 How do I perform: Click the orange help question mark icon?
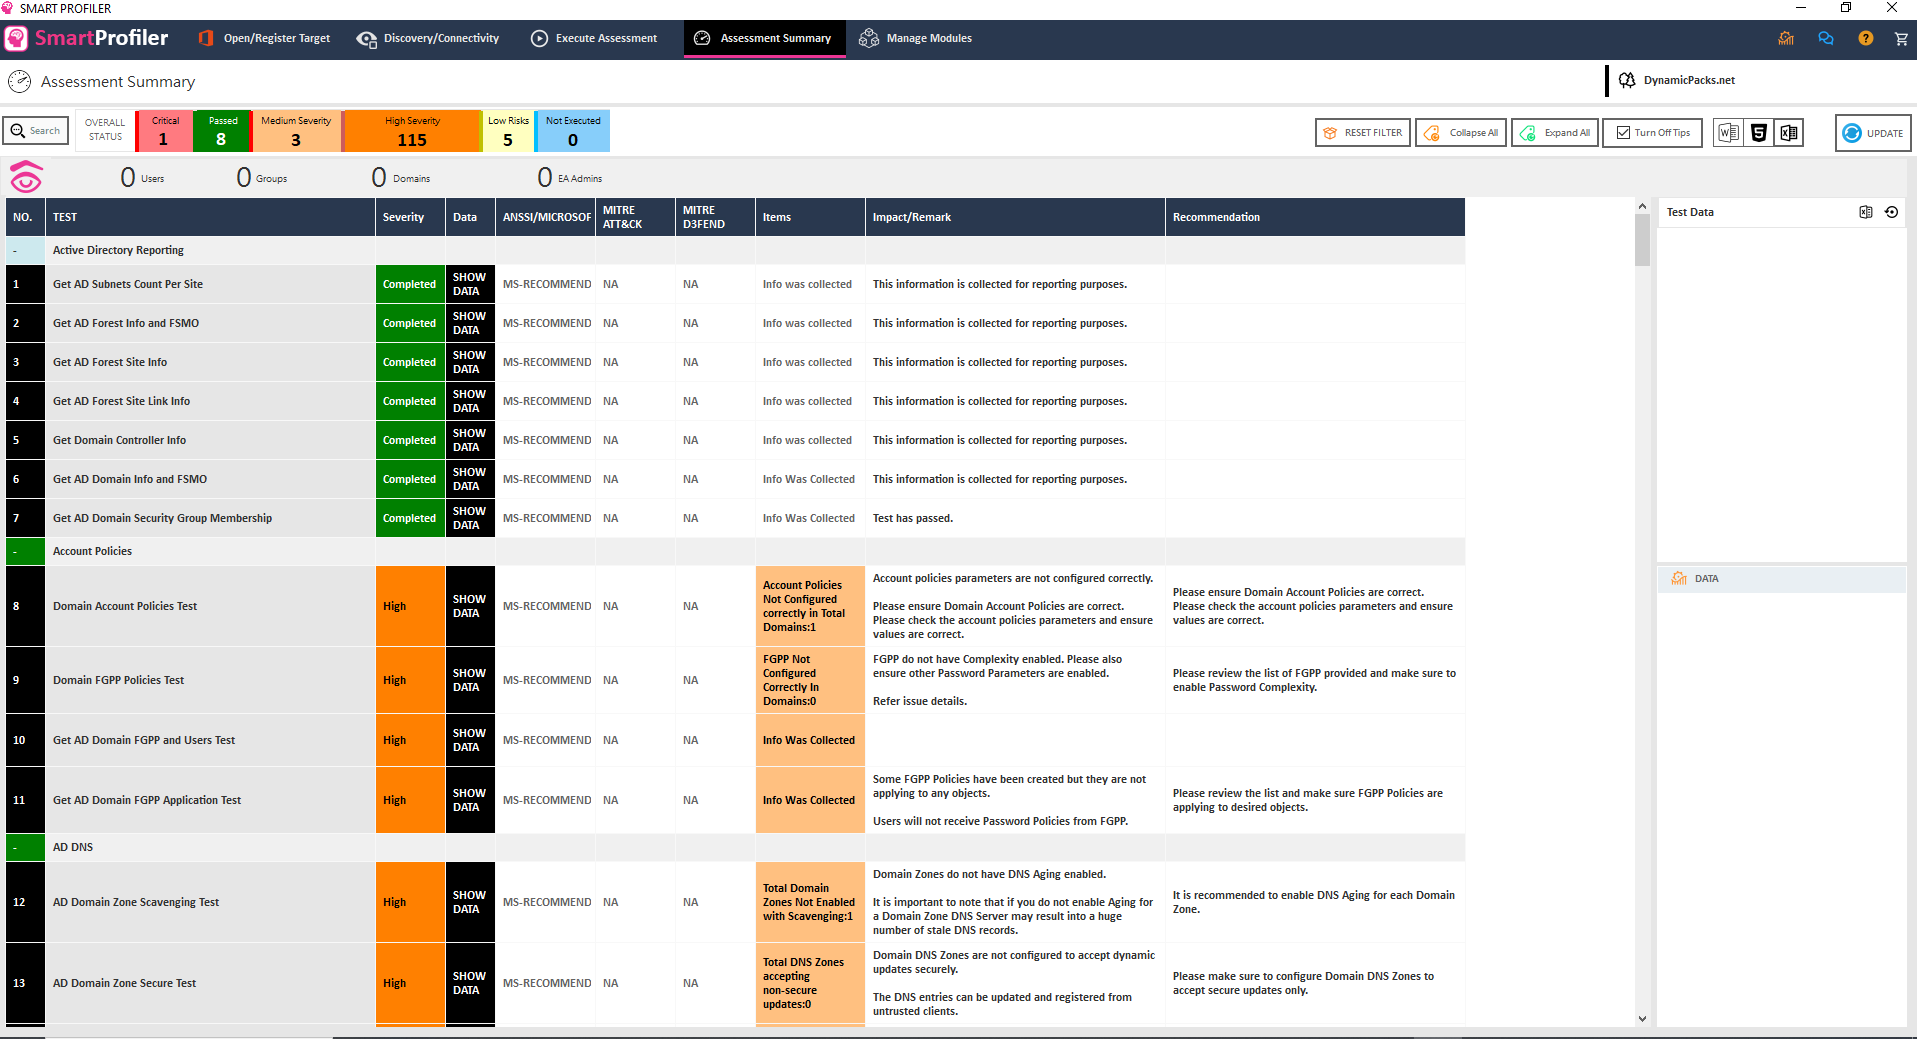[1865, 39]
